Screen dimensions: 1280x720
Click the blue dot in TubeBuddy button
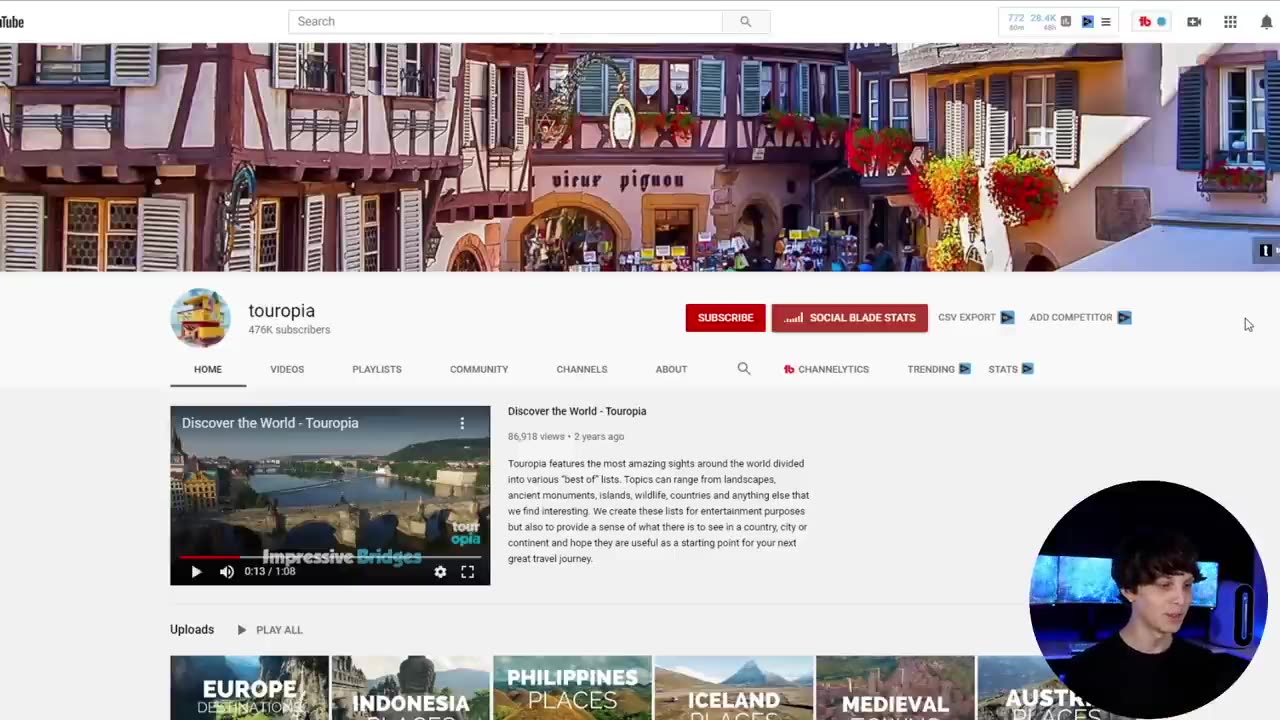point(1161,22)
